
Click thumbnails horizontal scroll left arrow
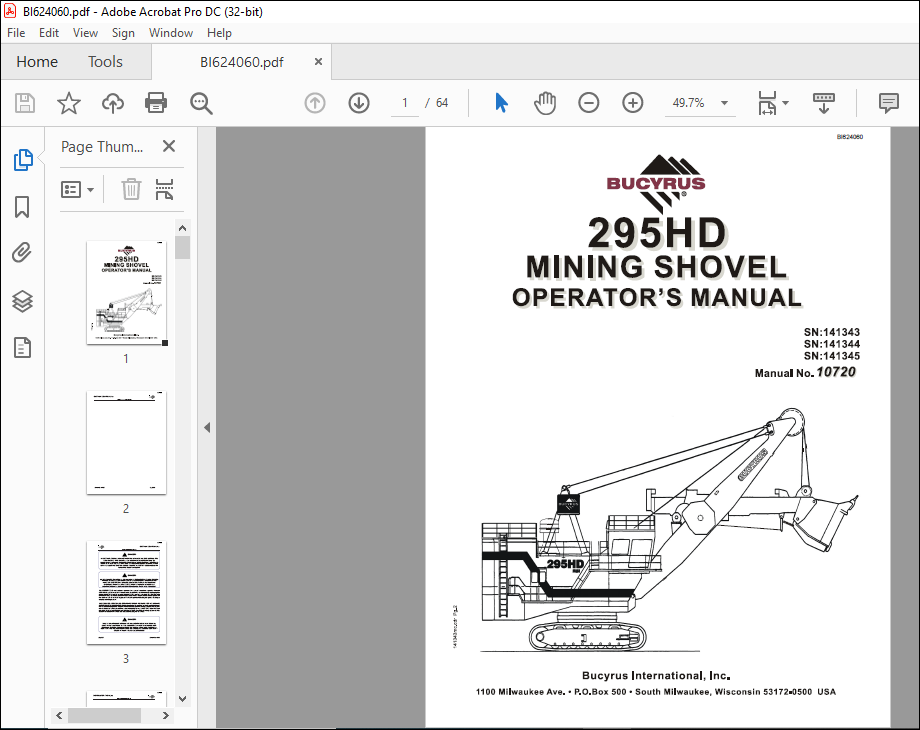(x=59, y=715)
